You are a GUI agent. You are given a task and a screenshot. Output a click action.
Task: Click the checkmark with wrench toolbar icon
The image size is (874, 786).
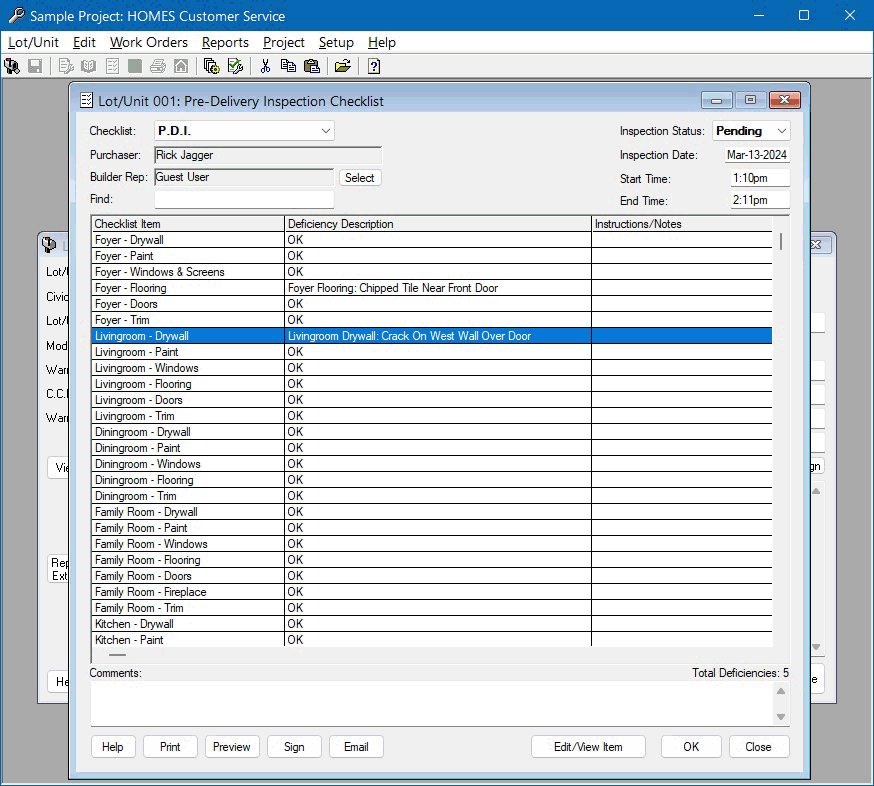(235, 66)
